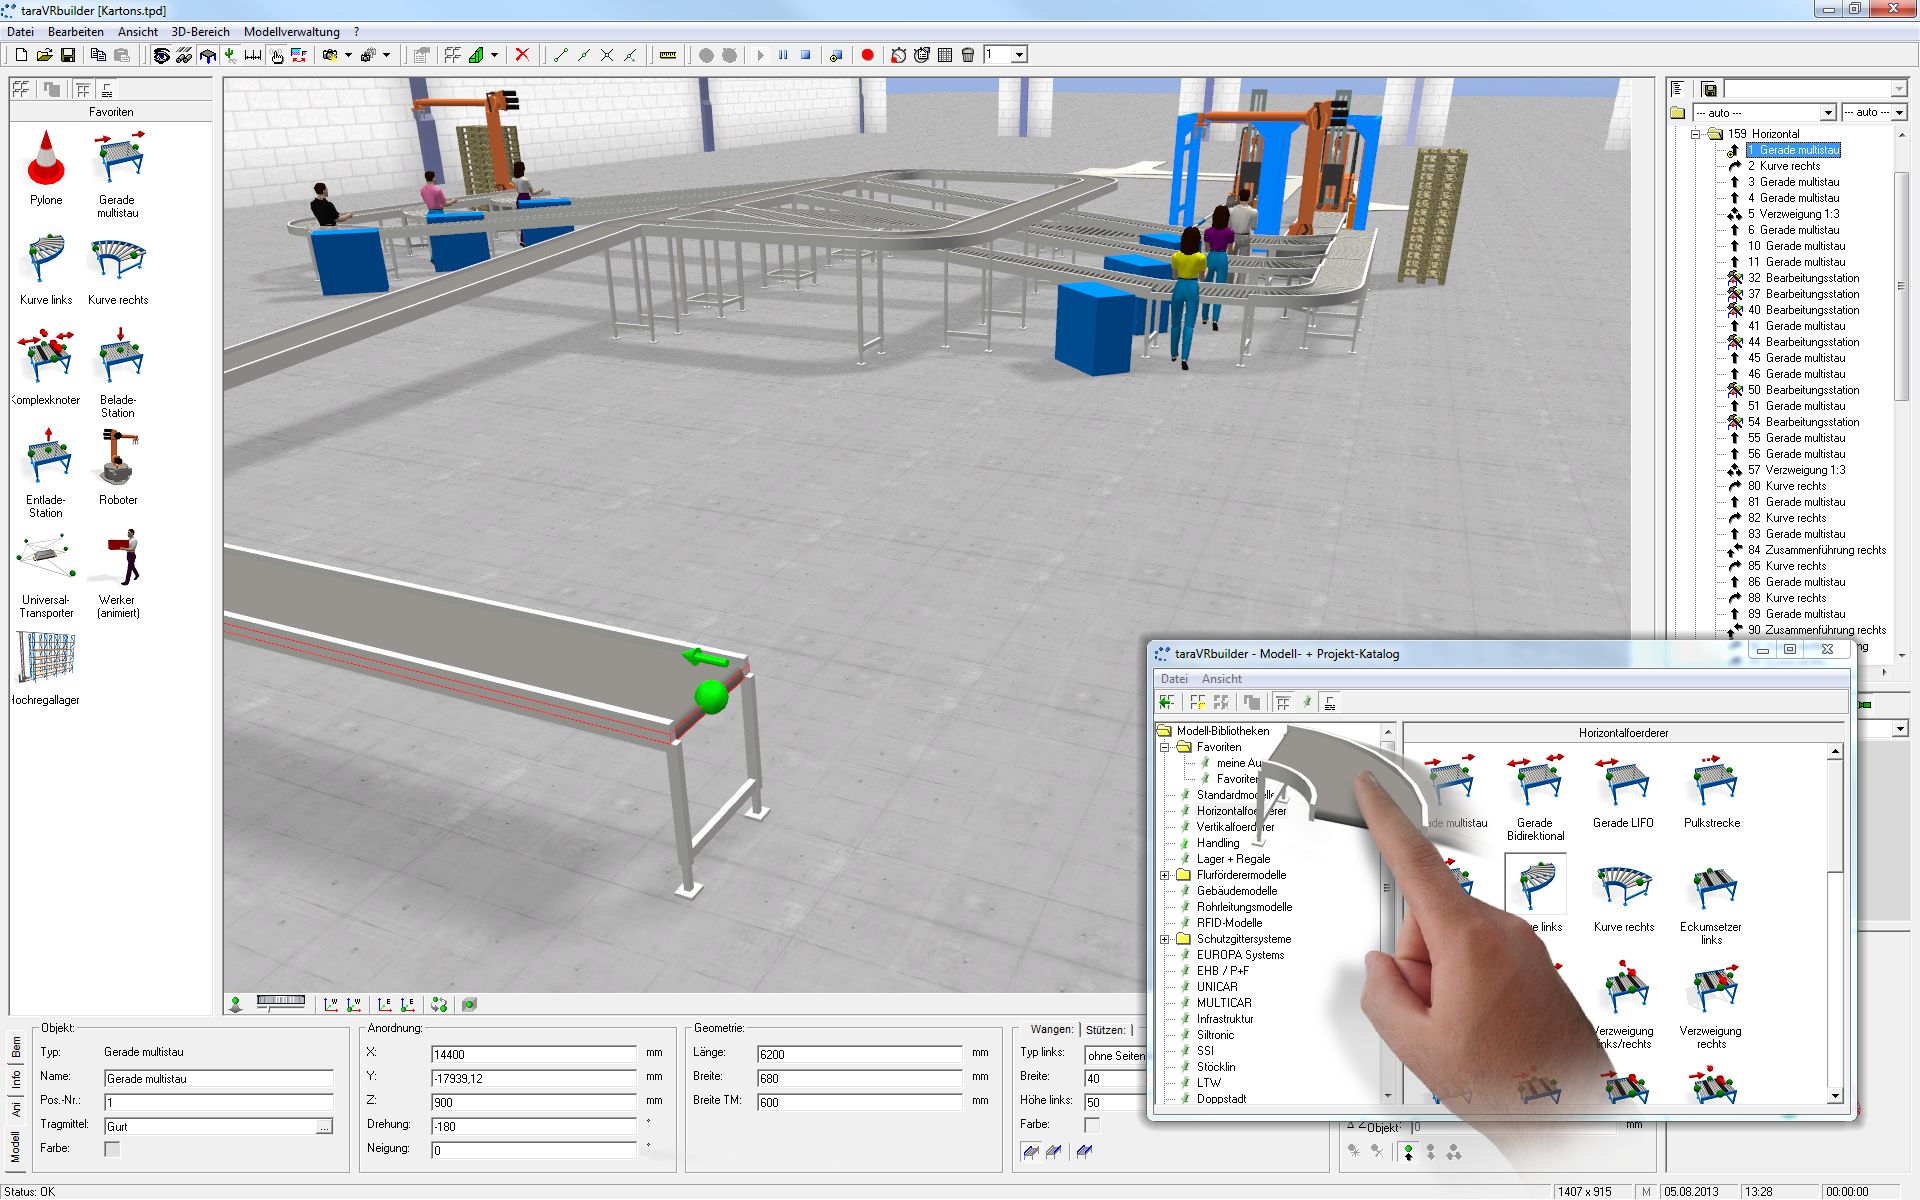
Task: Click the red record button in toolbar
Action: pos(867,55)
